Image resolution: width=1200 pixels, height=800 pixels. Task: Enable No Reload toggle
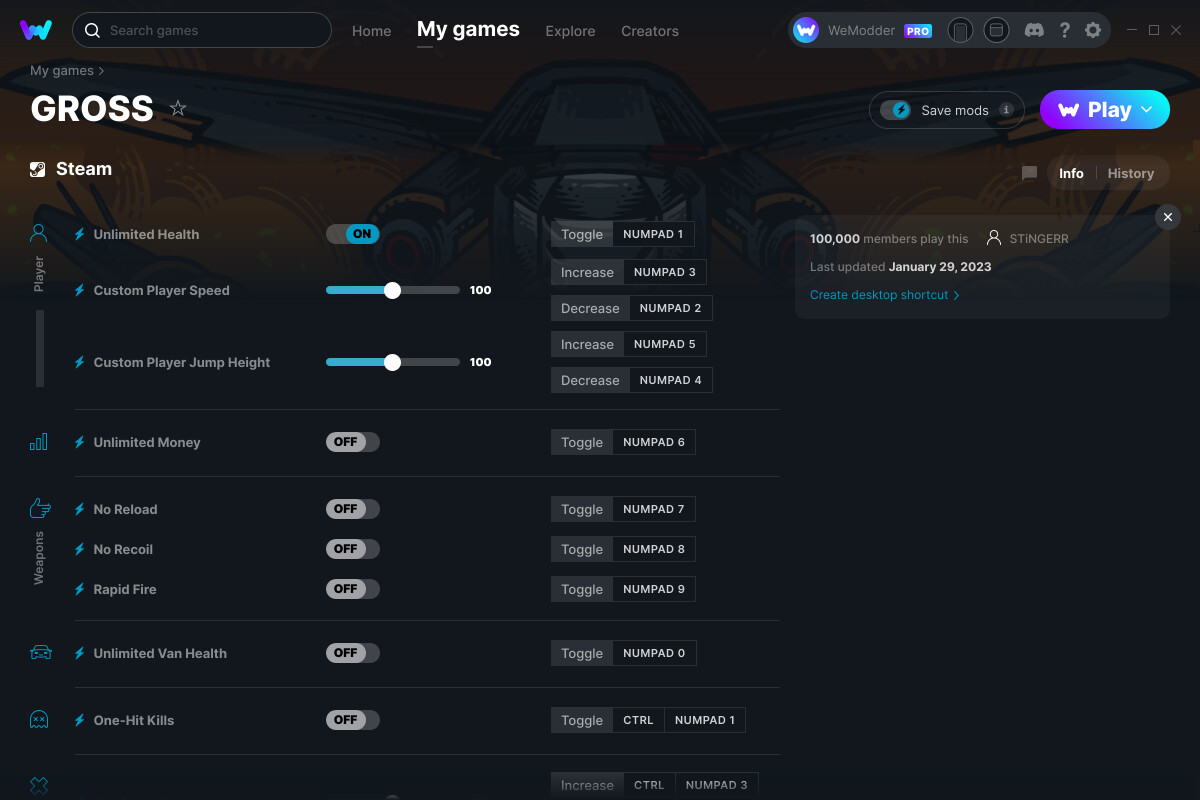pos(353,509)
